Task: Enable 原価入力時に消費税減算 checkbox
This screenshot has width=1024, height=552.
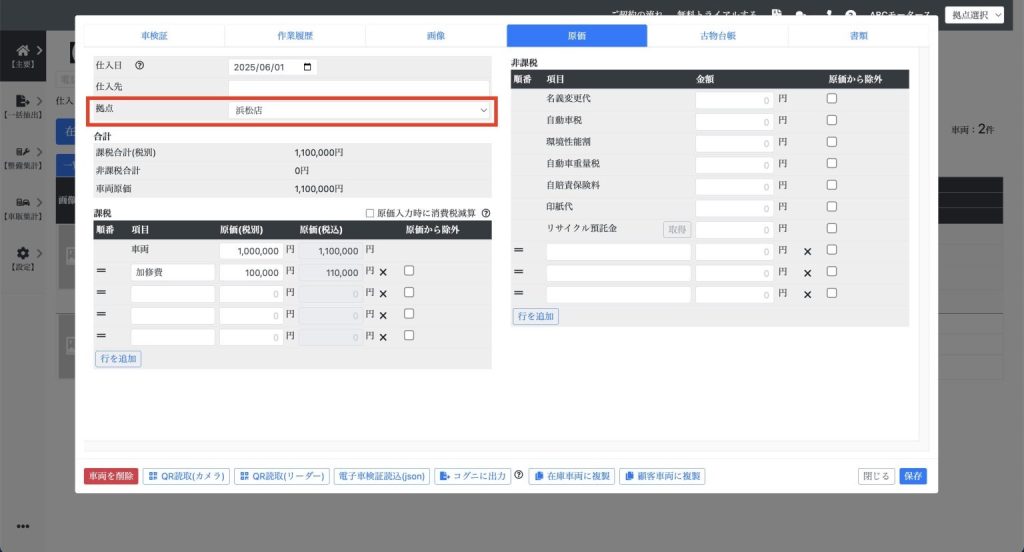Action: [370, 213]
